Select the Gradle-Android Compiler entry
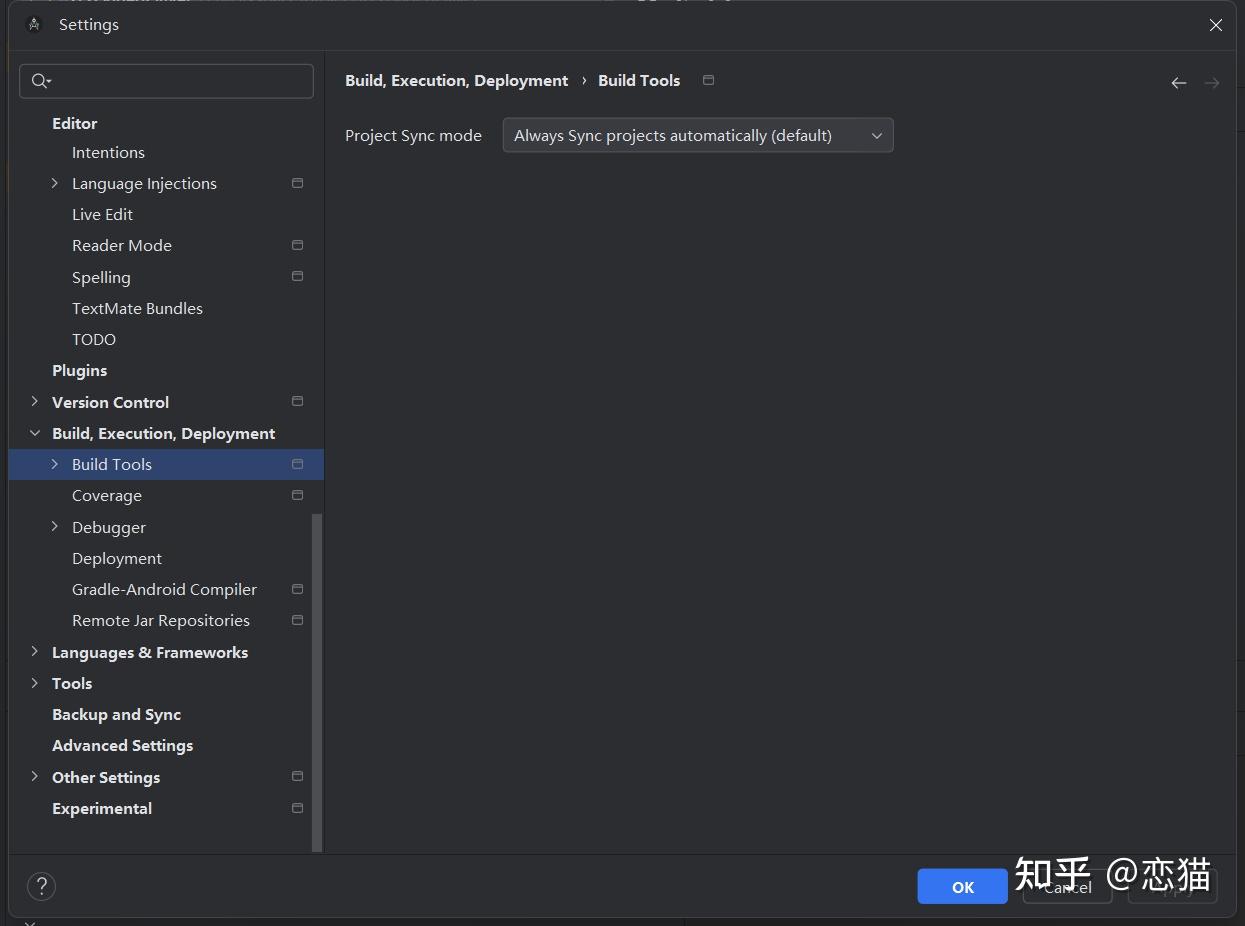Viewport: 1245px width, 926px height. (164, 589)
